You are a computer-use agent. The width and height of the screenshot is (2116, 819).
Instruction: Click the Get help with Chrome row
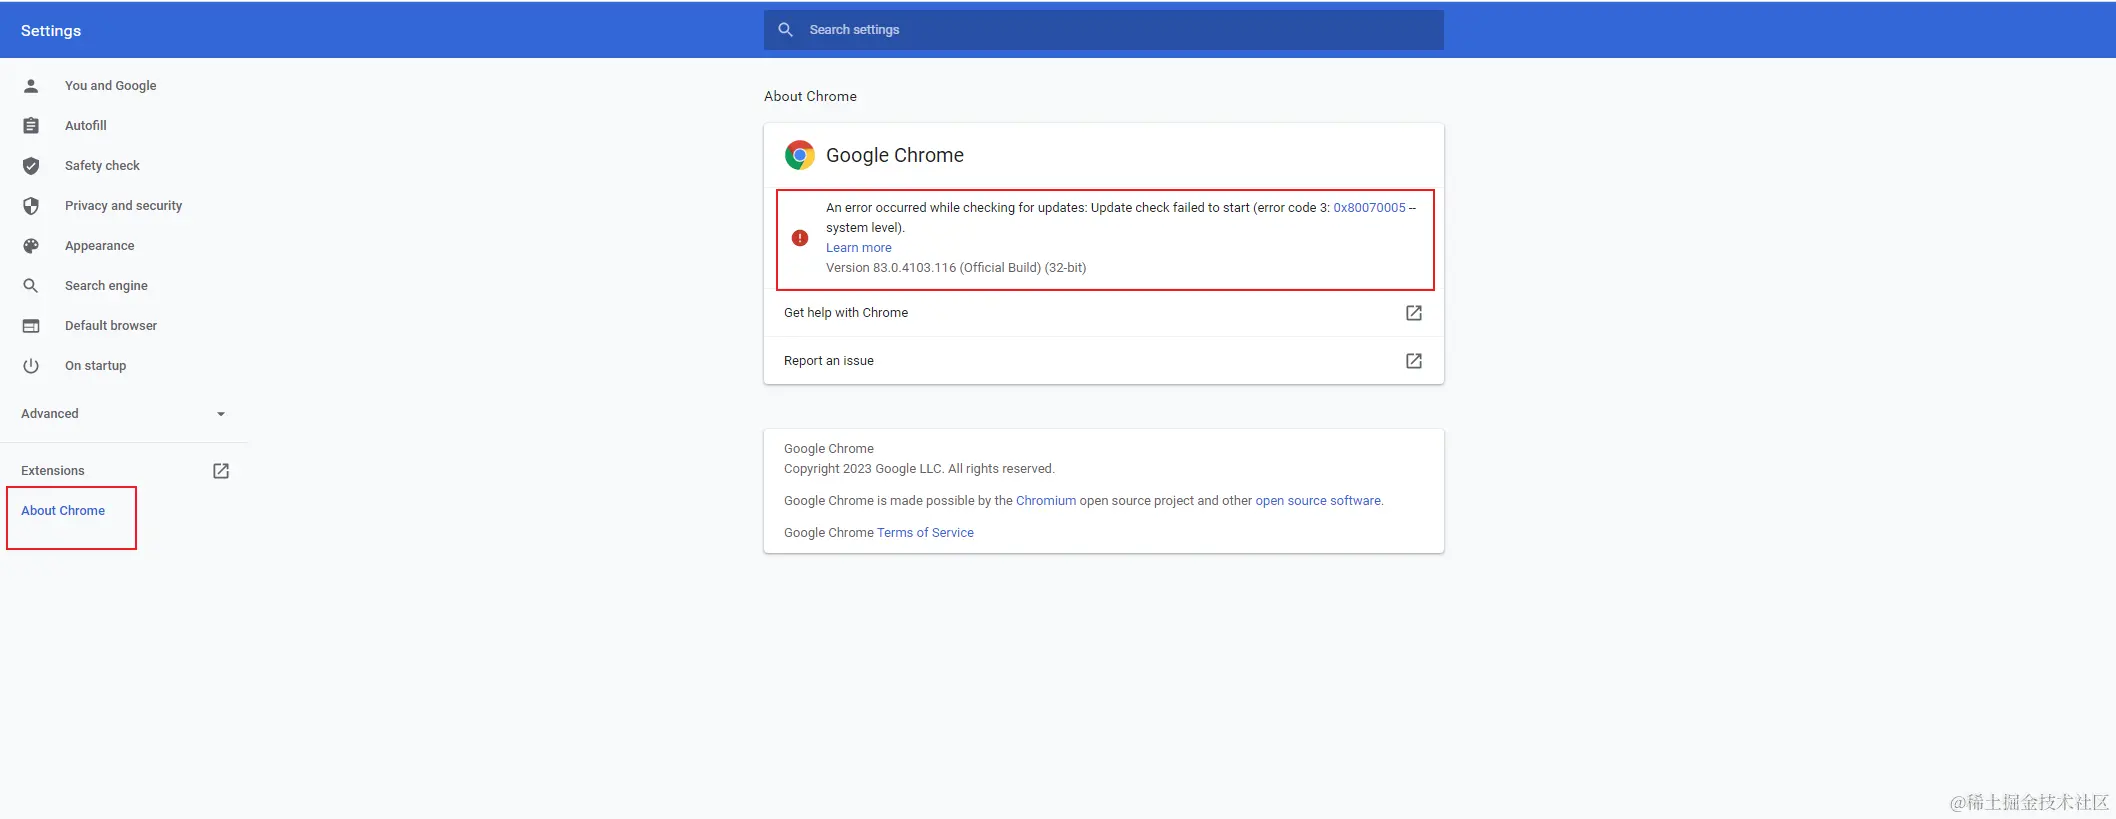1104,313
